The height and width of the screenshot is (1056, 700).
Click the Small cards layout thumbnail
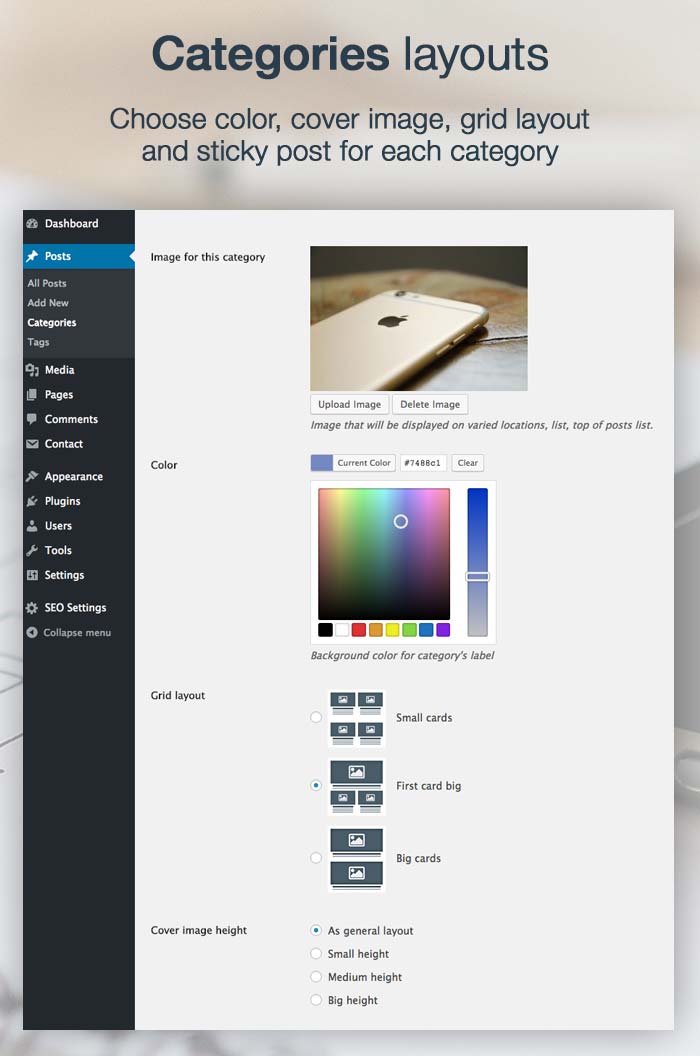(356, 718)
